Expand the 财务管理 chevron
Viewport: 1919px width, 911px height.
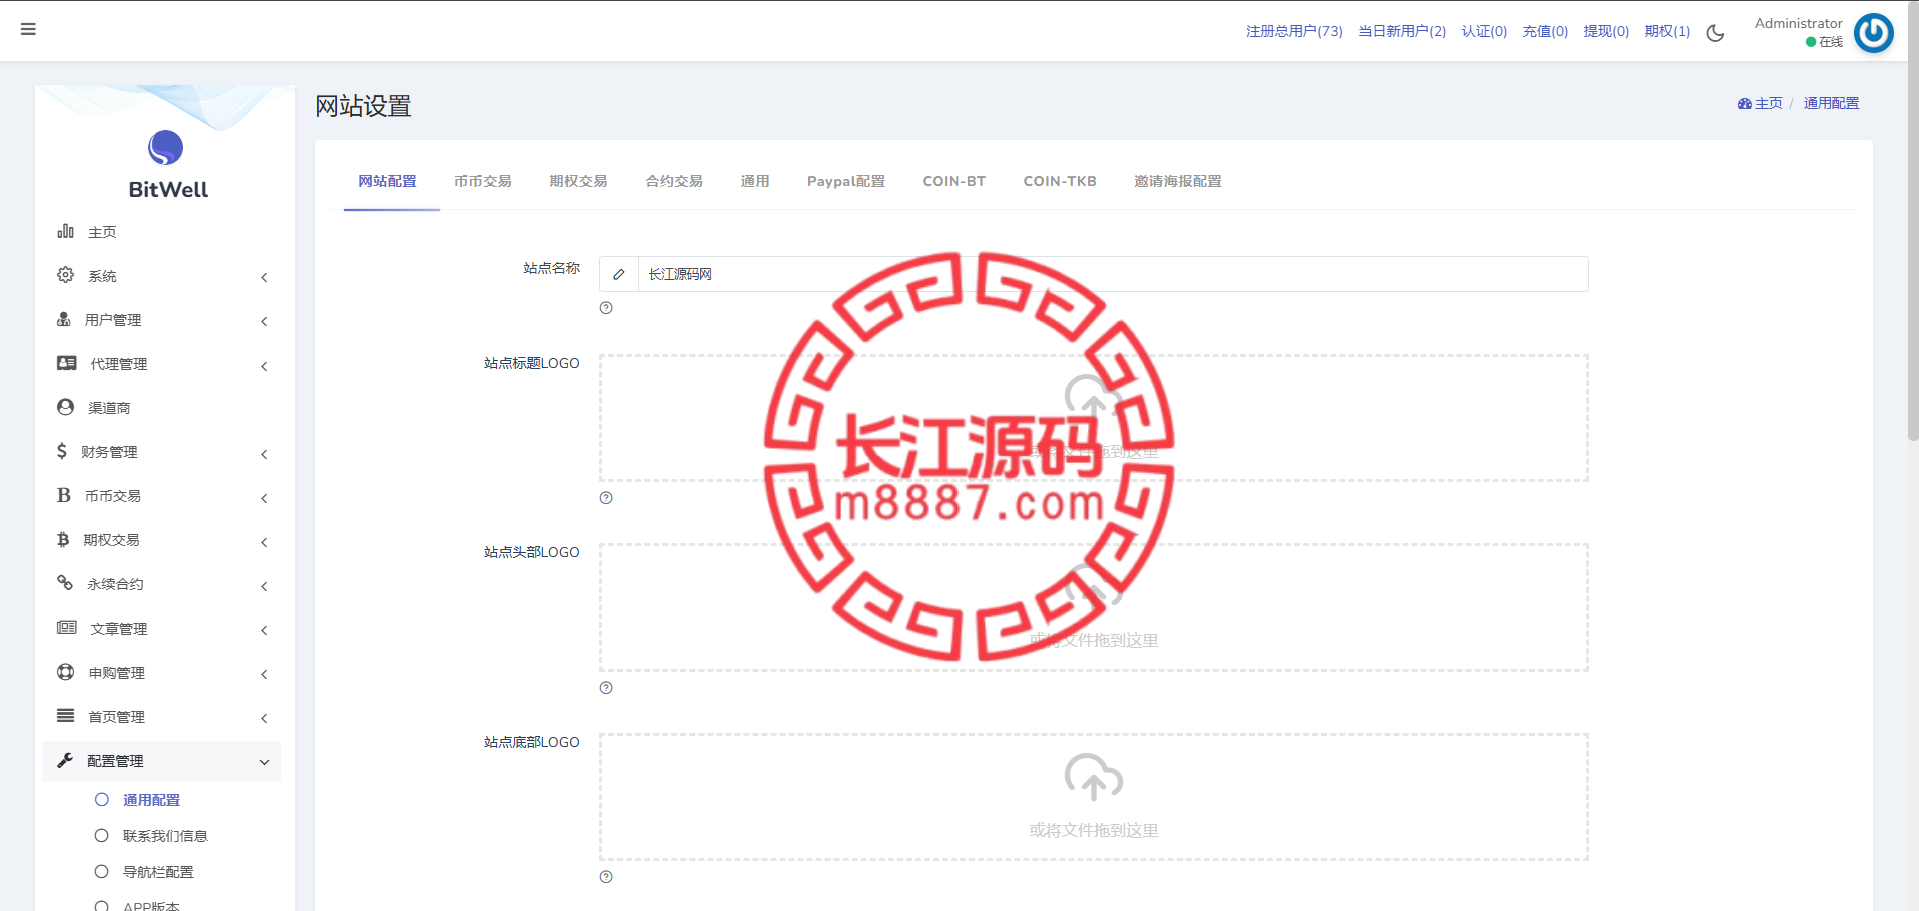point(264,454)
